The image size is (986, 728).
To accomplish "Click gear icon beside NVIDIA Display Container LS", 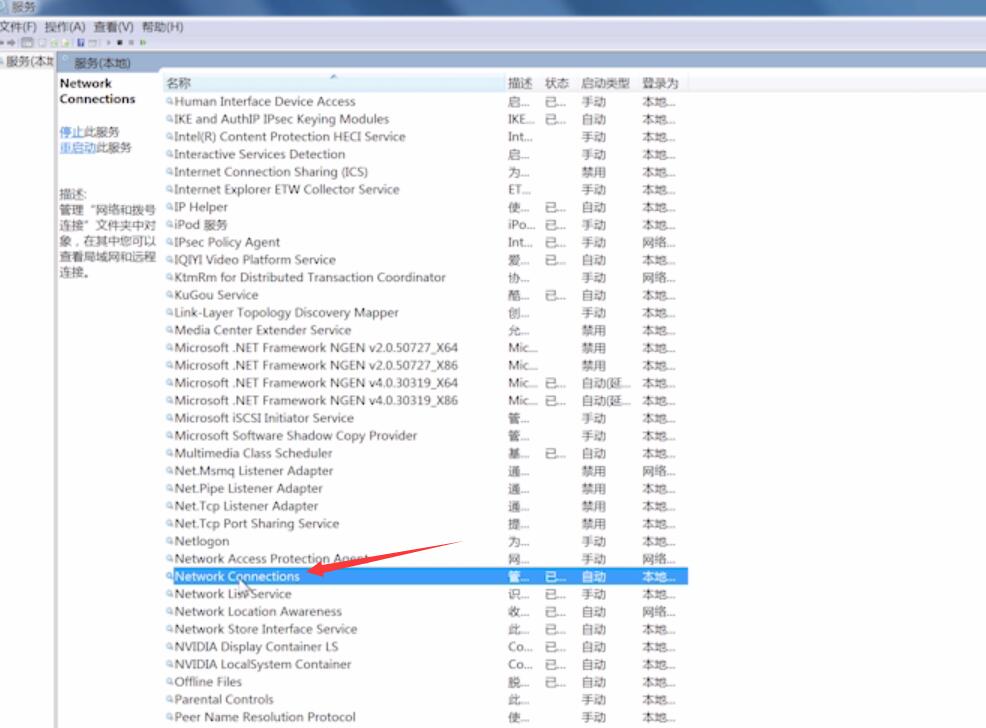I will tap(169, 646).
